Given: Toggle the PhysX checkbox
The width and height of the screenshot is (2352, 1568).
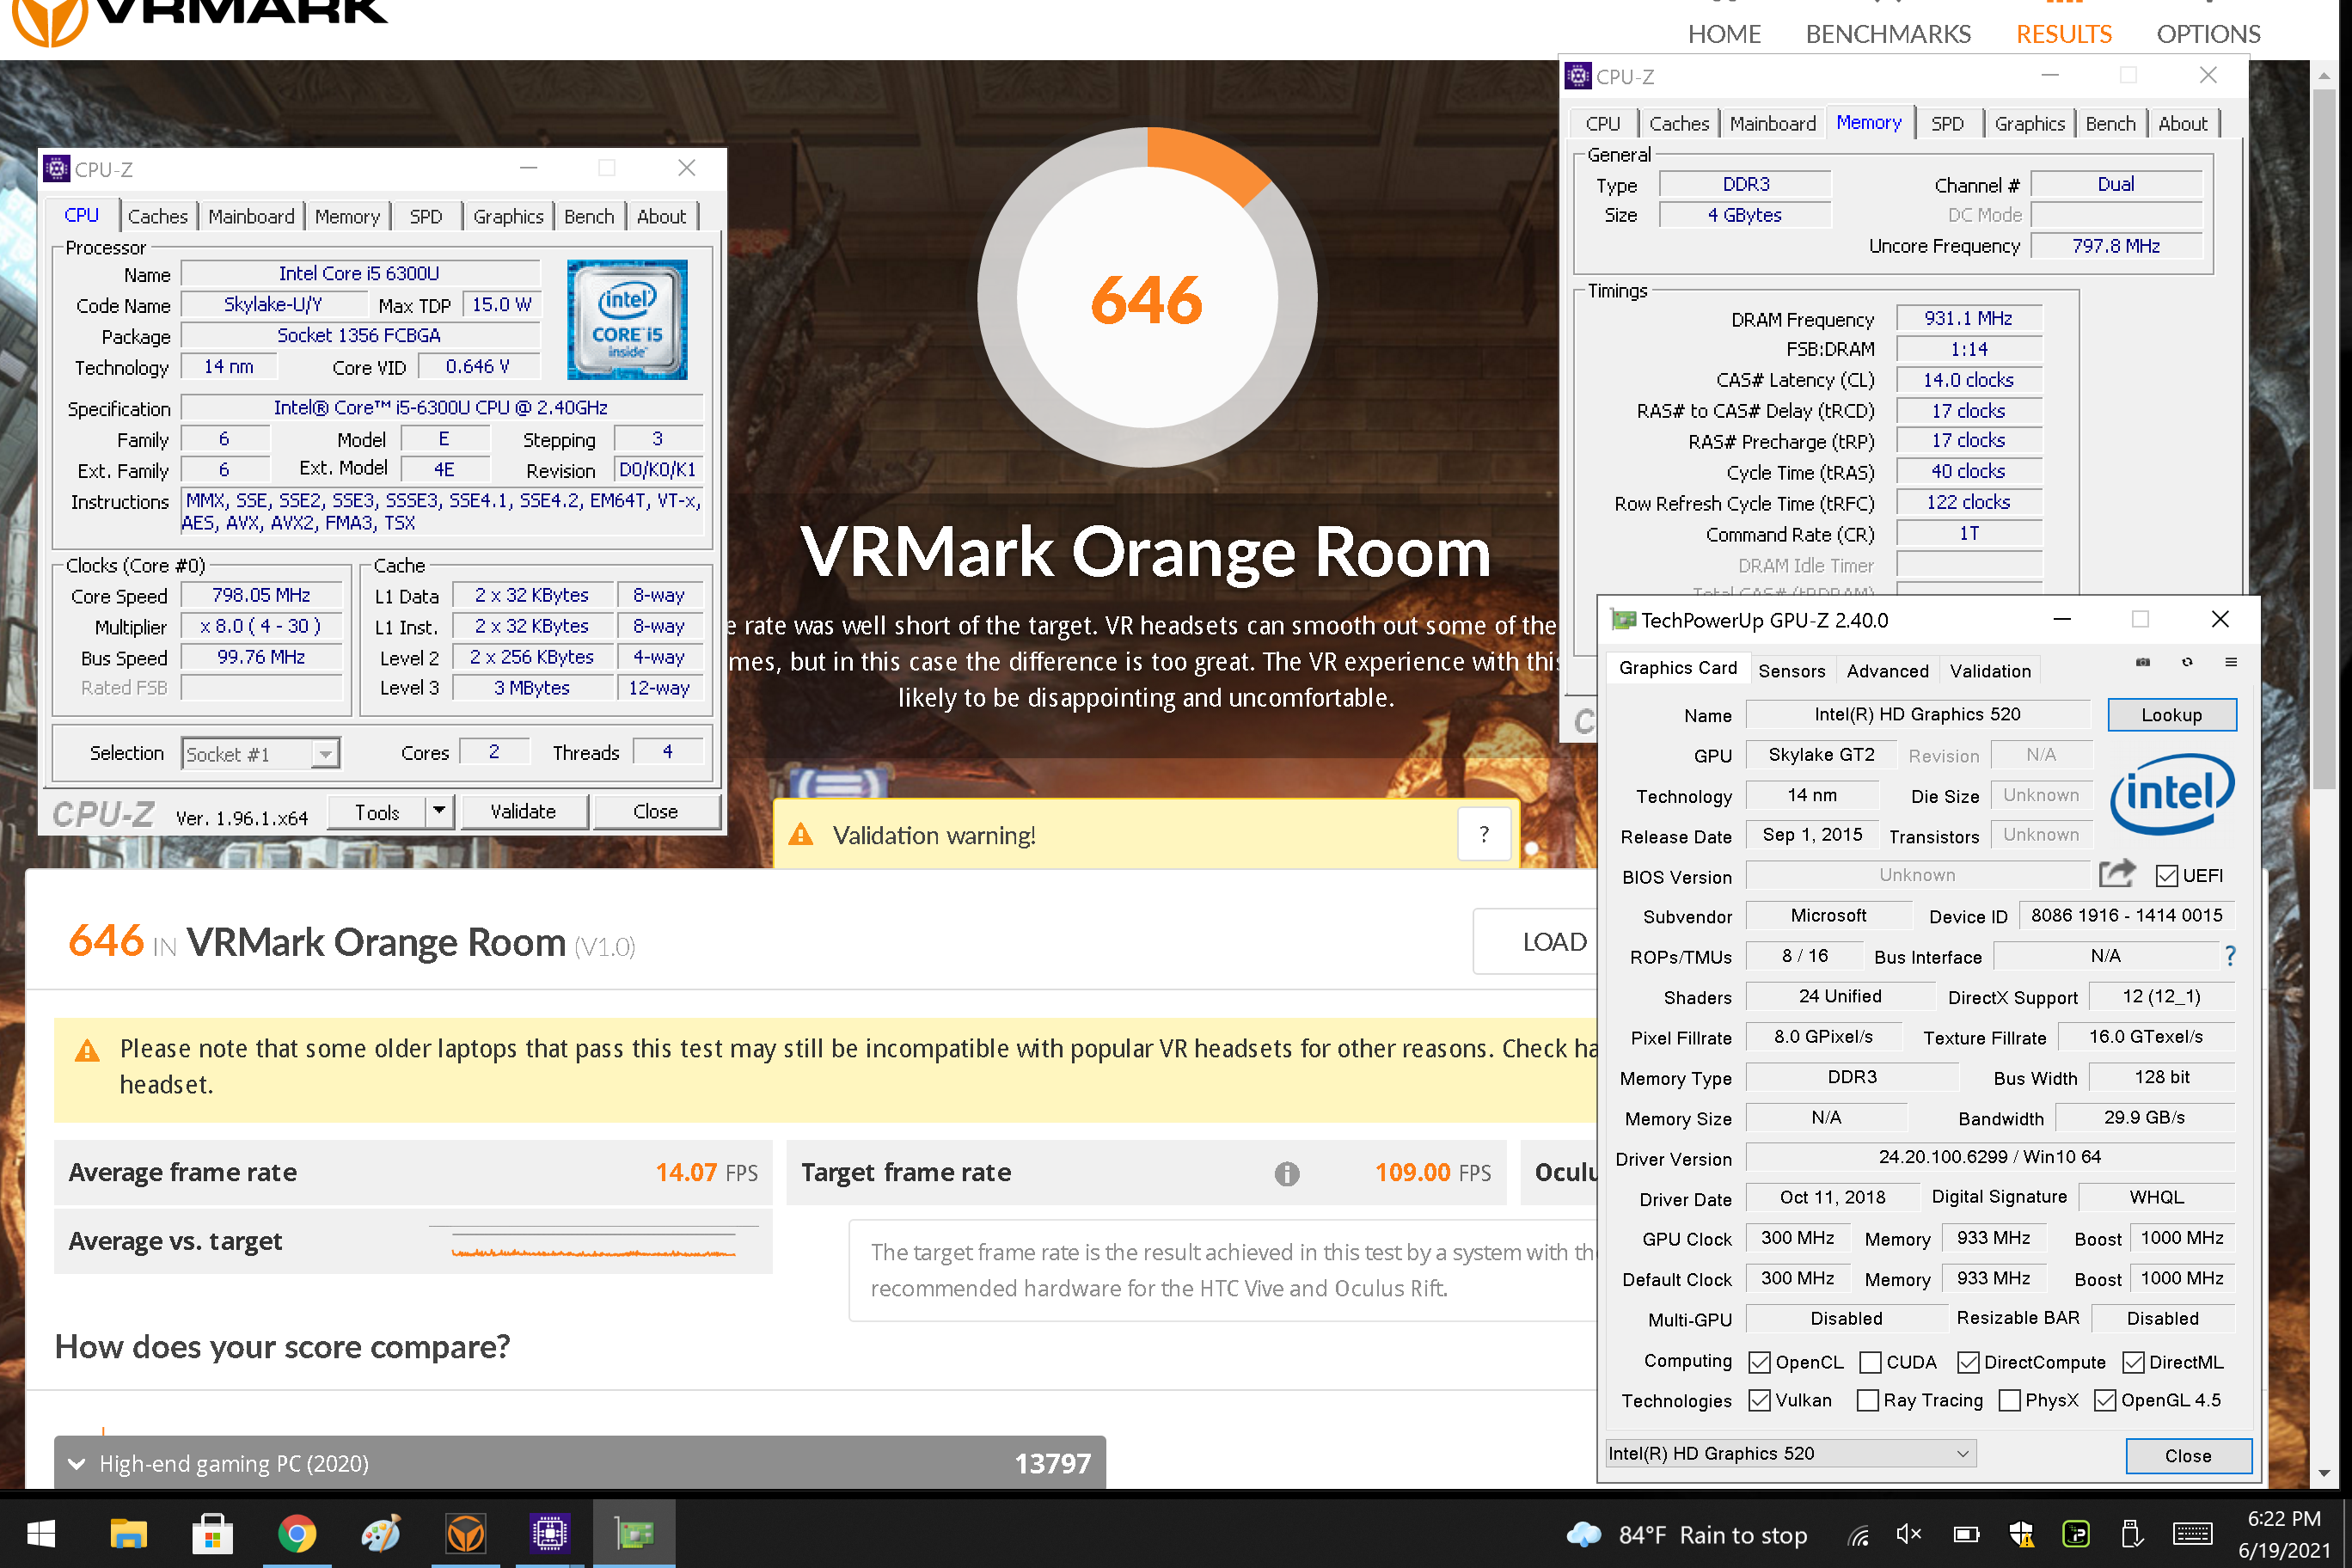Looking at the screenshot, I should coord(2009,1401).
